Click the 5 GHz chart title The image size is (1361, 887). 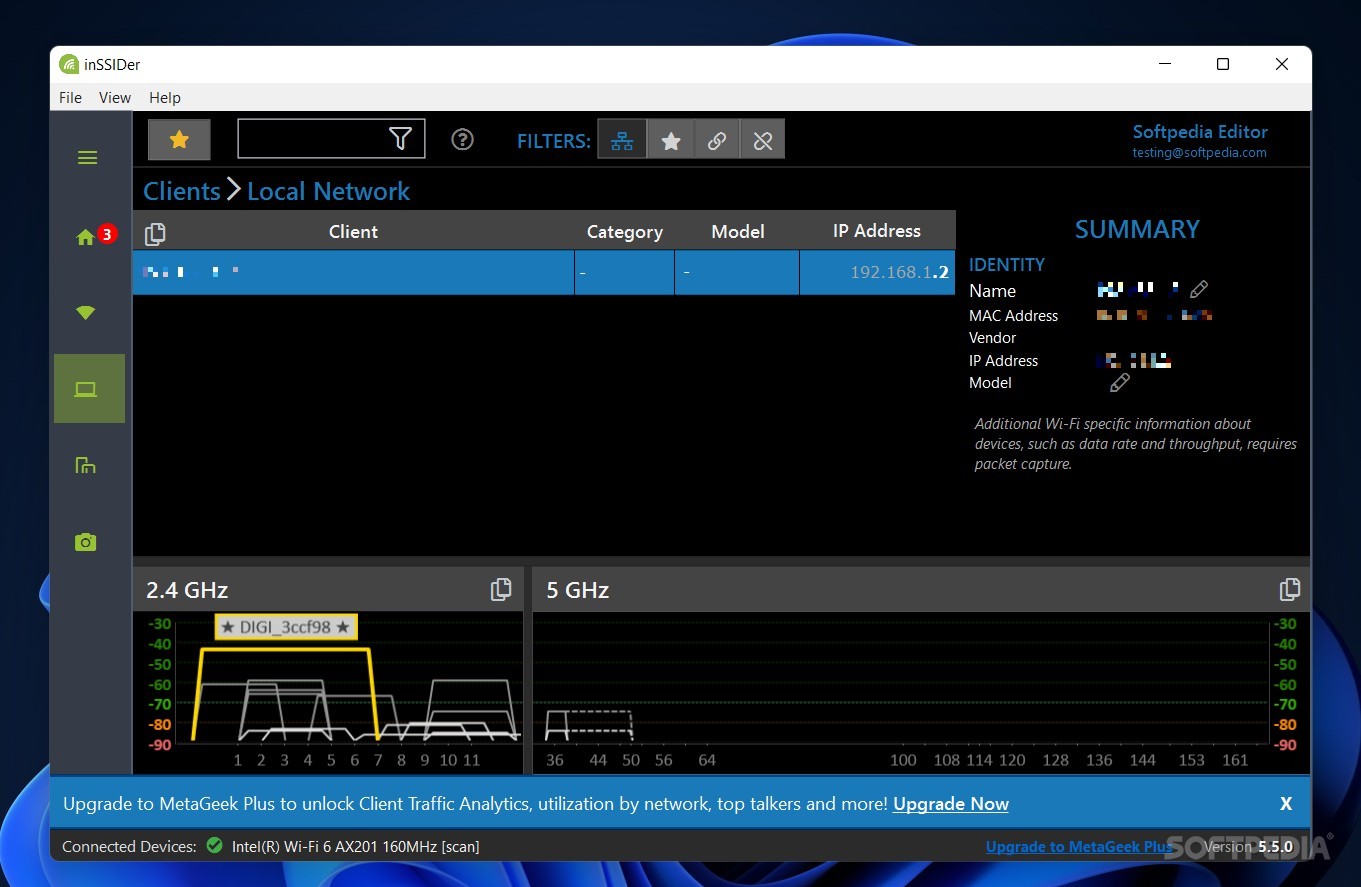[x=578, y=590]
